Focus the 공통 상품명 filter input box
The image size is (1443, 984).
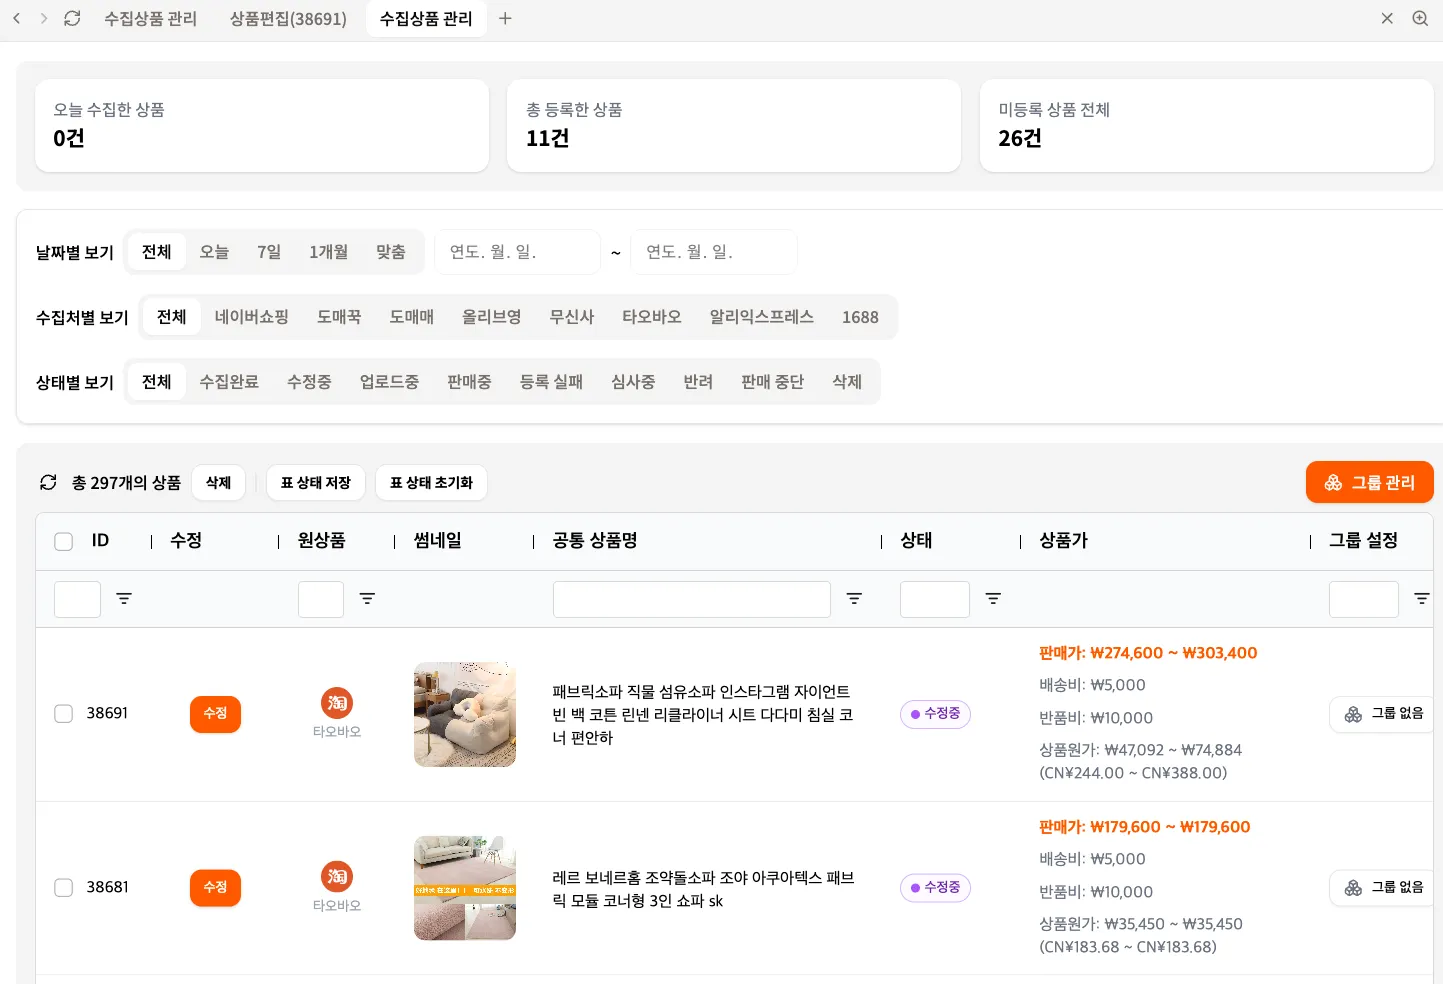[x=692, y=599]
